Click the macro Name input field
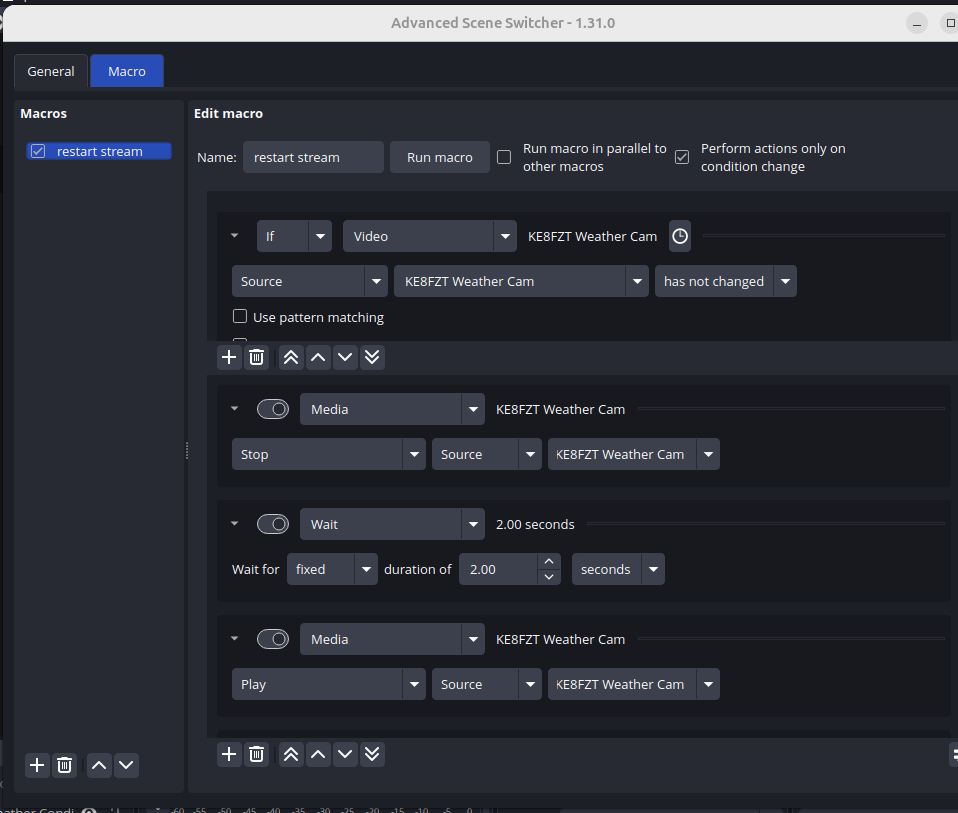The image size is (958, 813). tap(313, 157)
